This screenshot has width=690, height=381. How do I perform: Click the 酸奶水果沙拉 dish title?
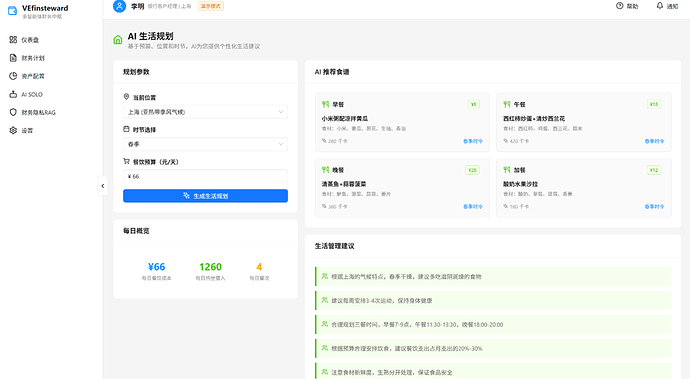point(520,184)
